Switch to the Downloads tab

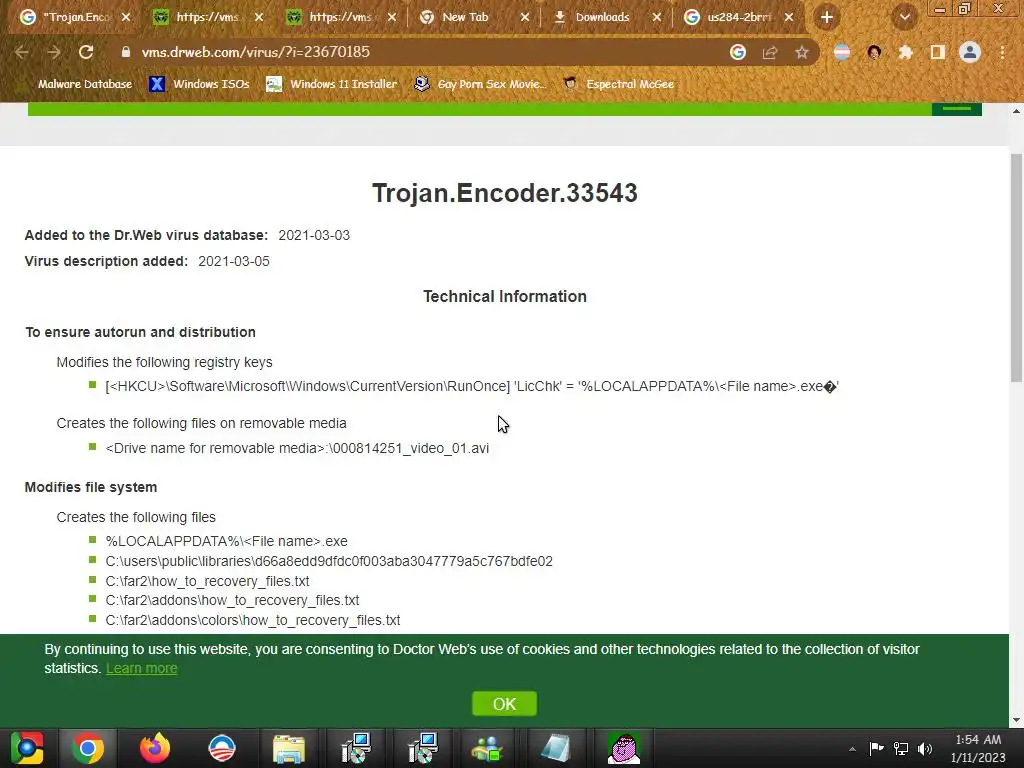point(606,18)
